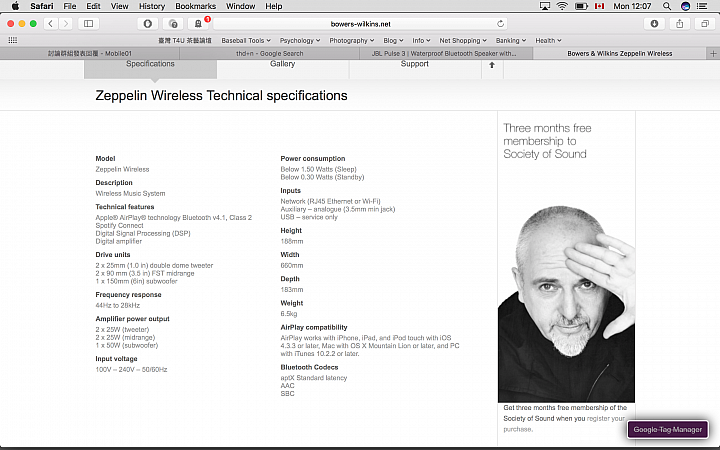Click 'Three months free membership' heading
The height and width of the screenshot is (450, 720).
[x=547, y=141]
